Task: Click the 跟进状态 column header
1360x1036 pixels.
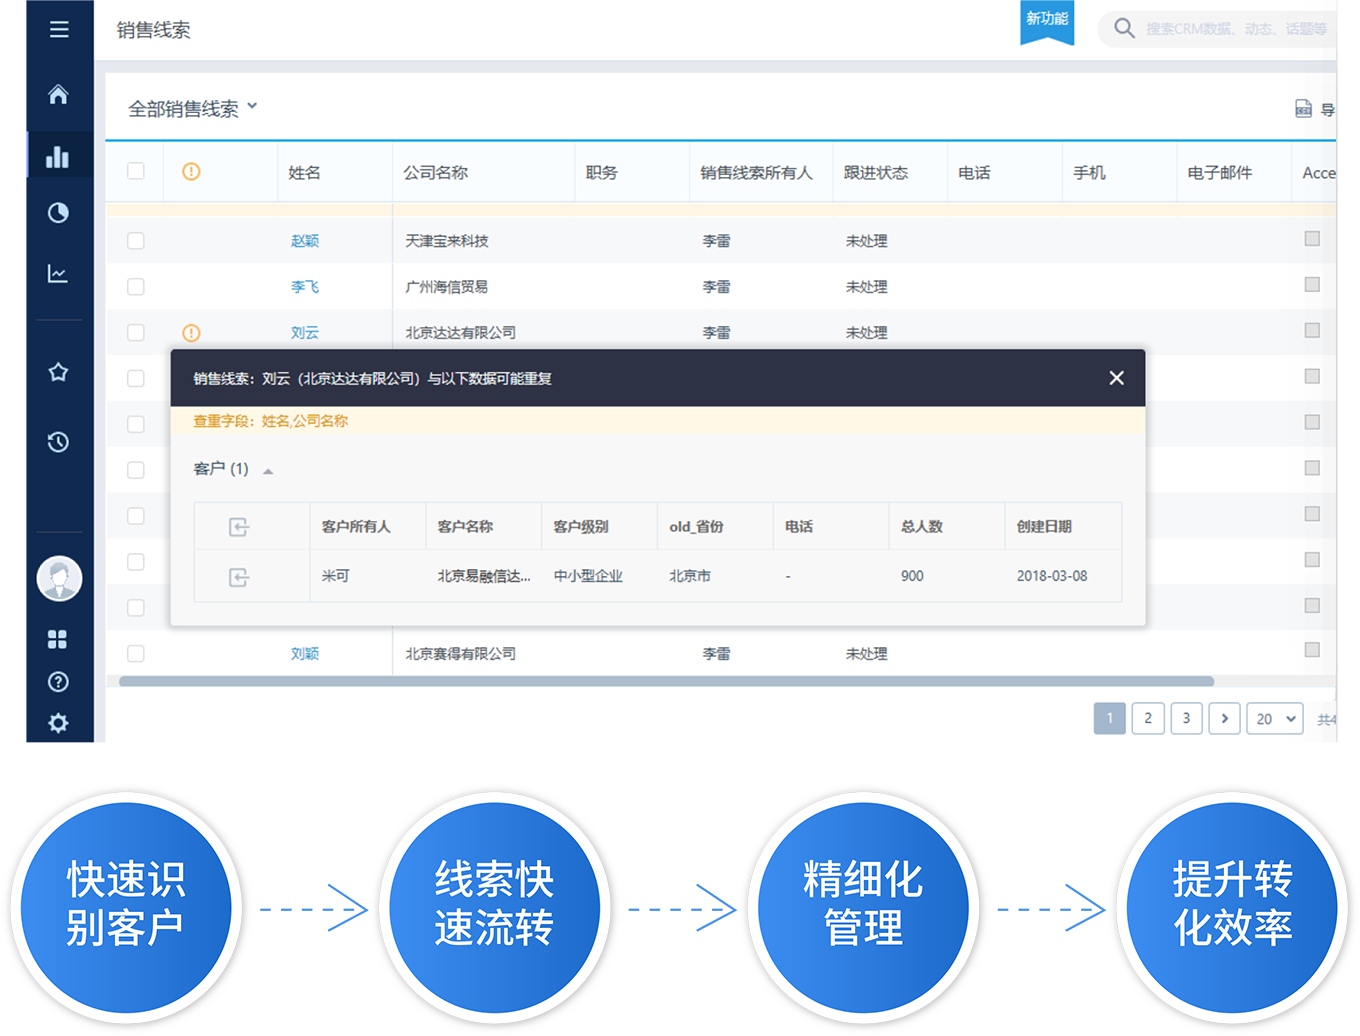Action: tap(876, 172)
